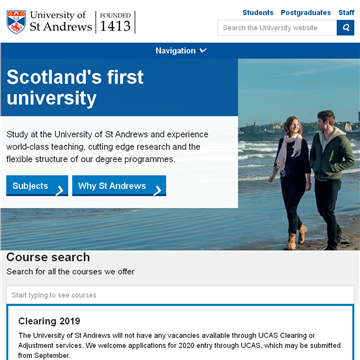The height and width of the screenshot is (360, 360).
Task: Focus the Search the University website field
Action: [x=277, y=28]
